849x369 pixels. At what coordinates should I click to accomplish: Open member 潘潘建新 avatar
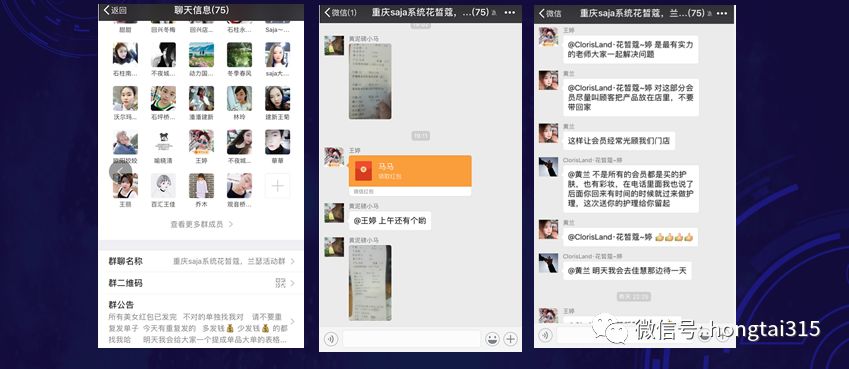point(201,98)
